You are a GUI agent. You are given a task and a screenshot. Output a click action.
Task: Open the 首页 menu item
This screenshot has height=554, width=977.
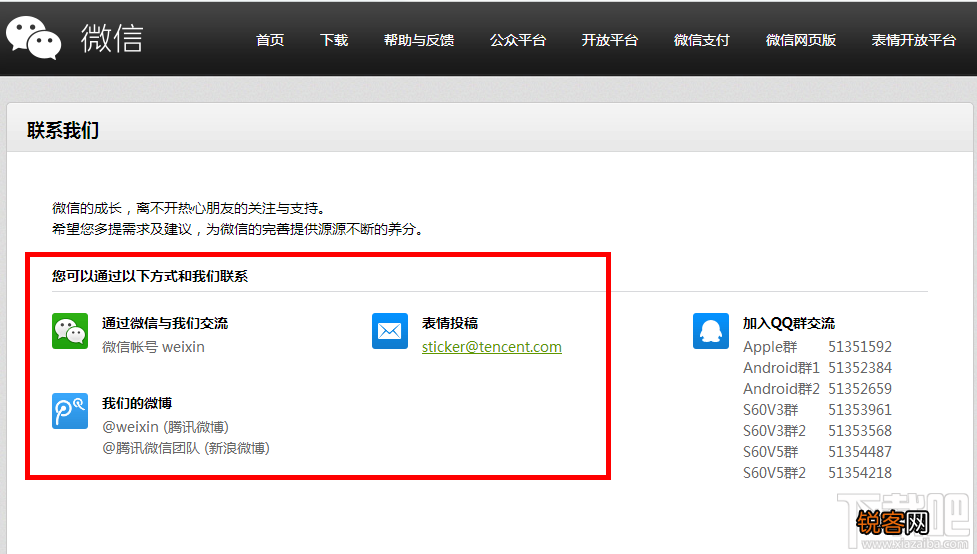coord(270,40)
